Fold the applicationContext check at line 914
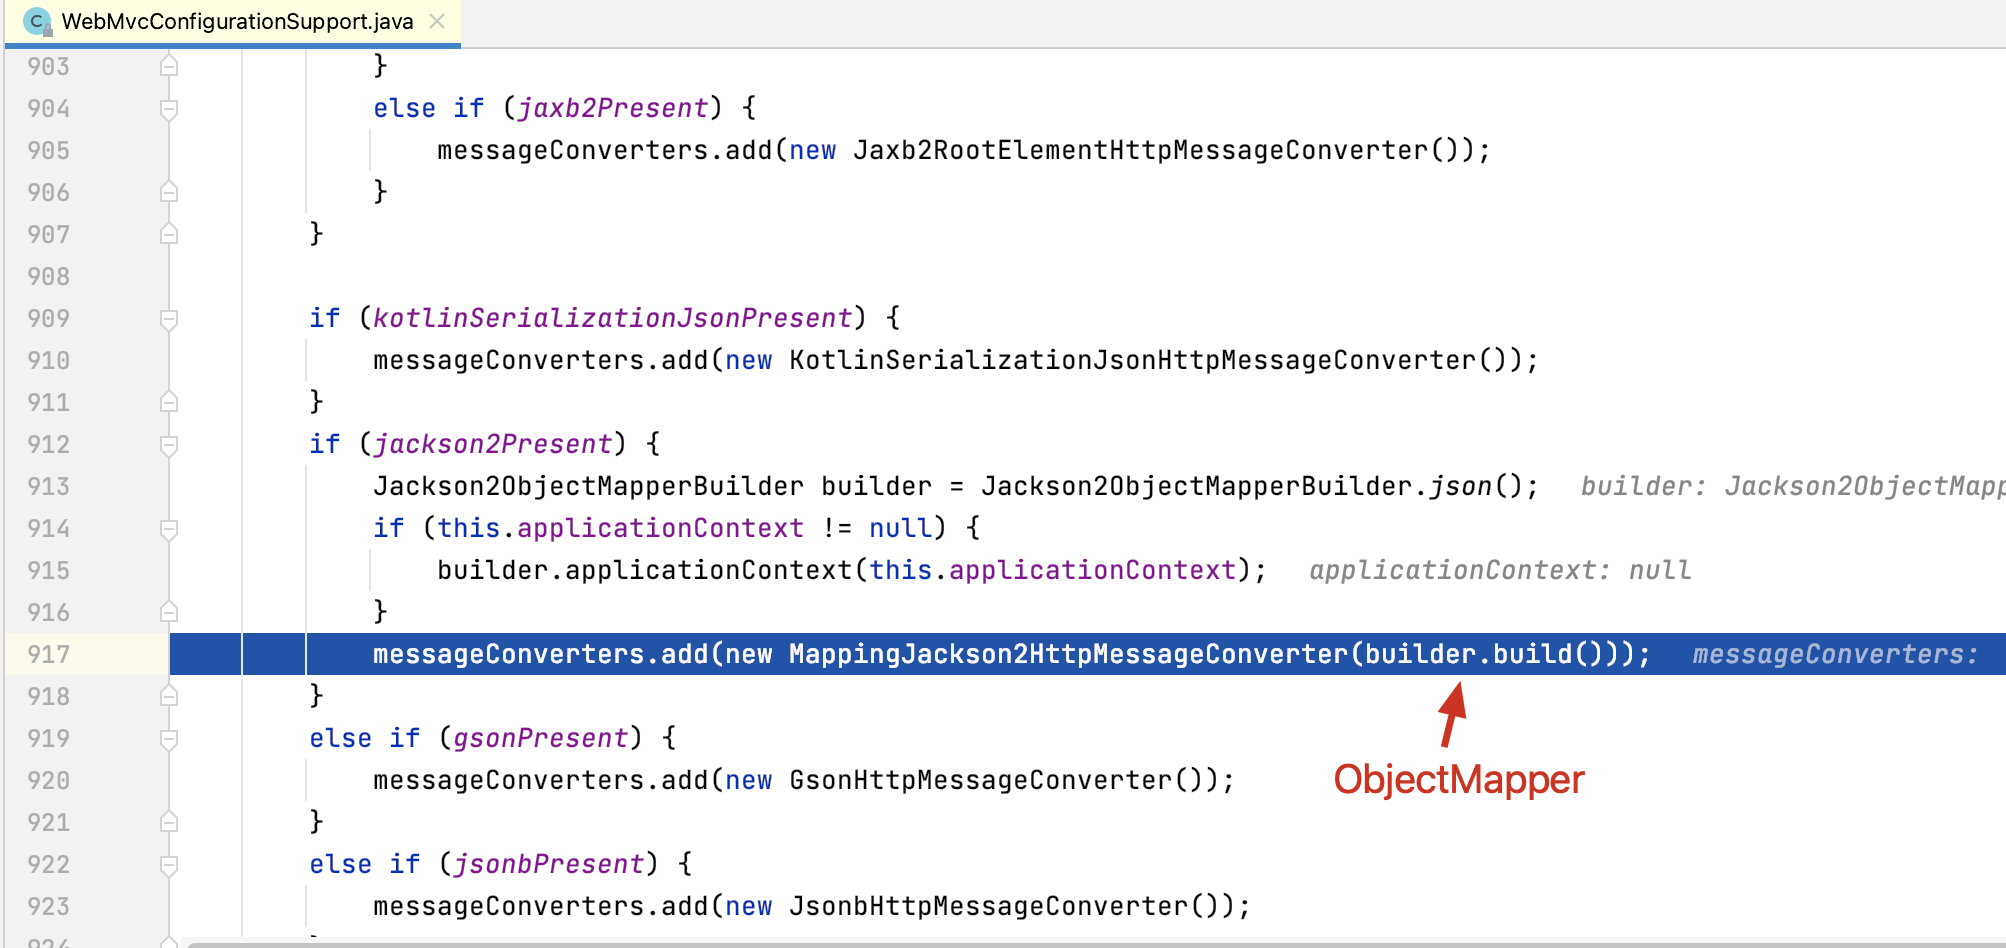2006x948 pixels. pos(169,528)
